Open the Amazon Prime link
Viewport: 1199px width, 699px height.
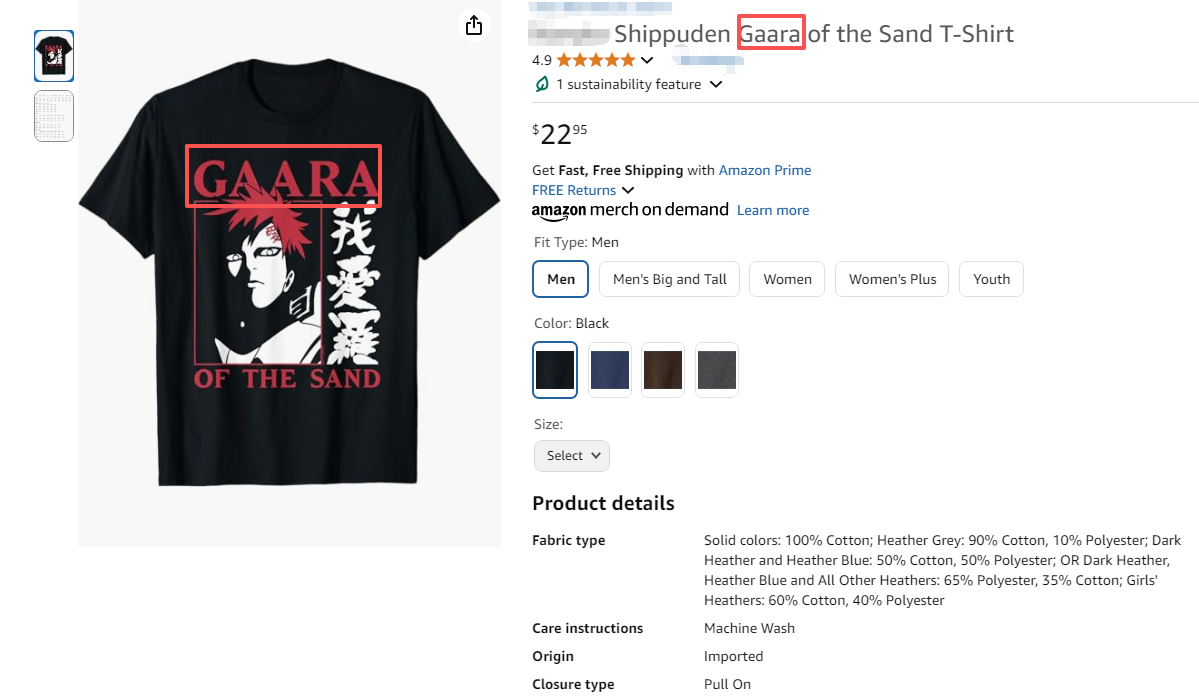(765, 170)
